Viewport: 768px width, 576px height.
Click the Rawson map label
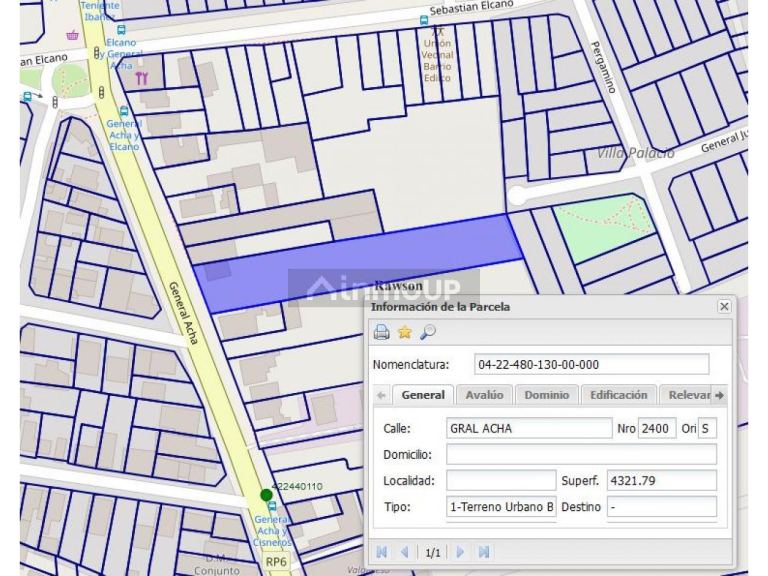pos(398,286)
